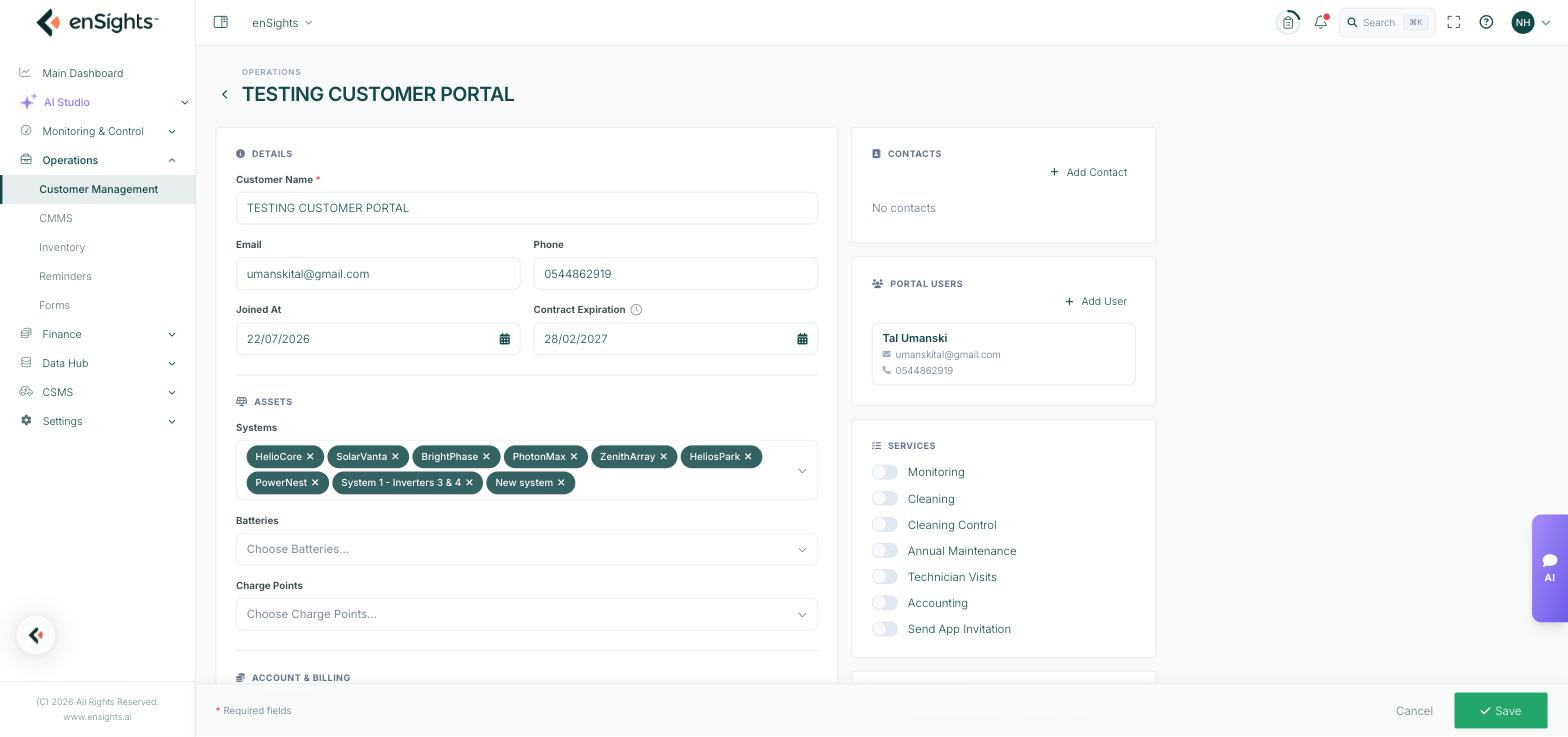1568x737 pixels.
Task: Enable the Monitoring service toggle
Action: 885,472
